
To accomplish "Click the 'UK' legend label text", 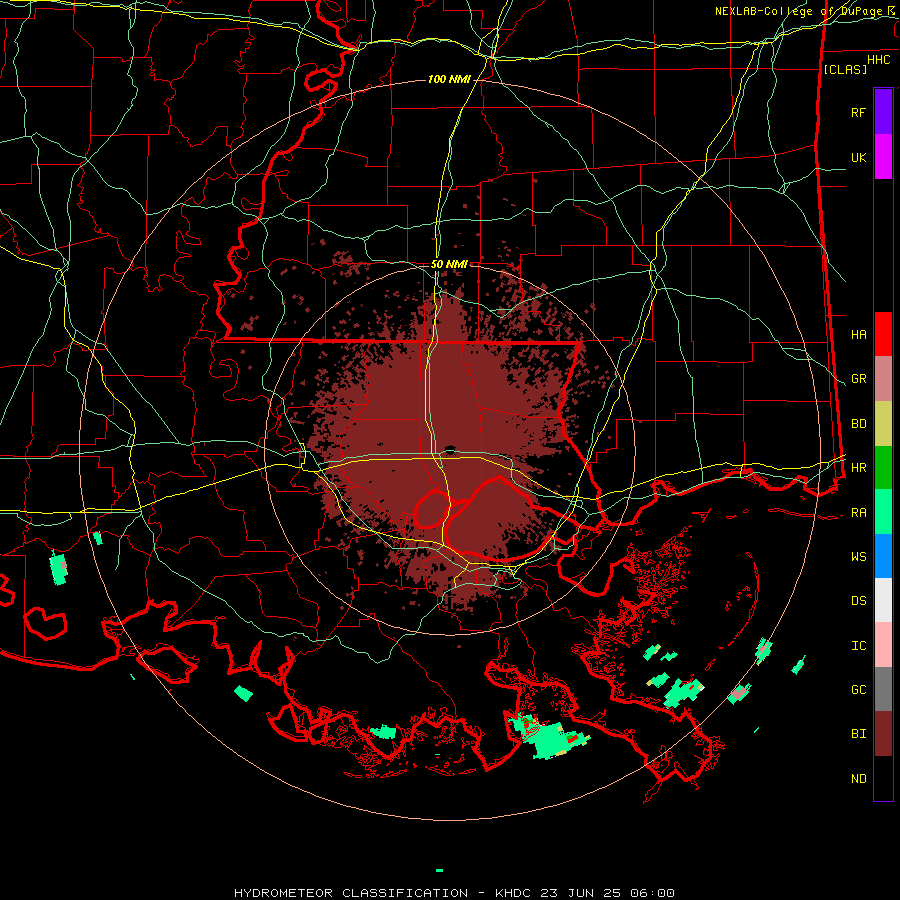I will click(858, 157).
